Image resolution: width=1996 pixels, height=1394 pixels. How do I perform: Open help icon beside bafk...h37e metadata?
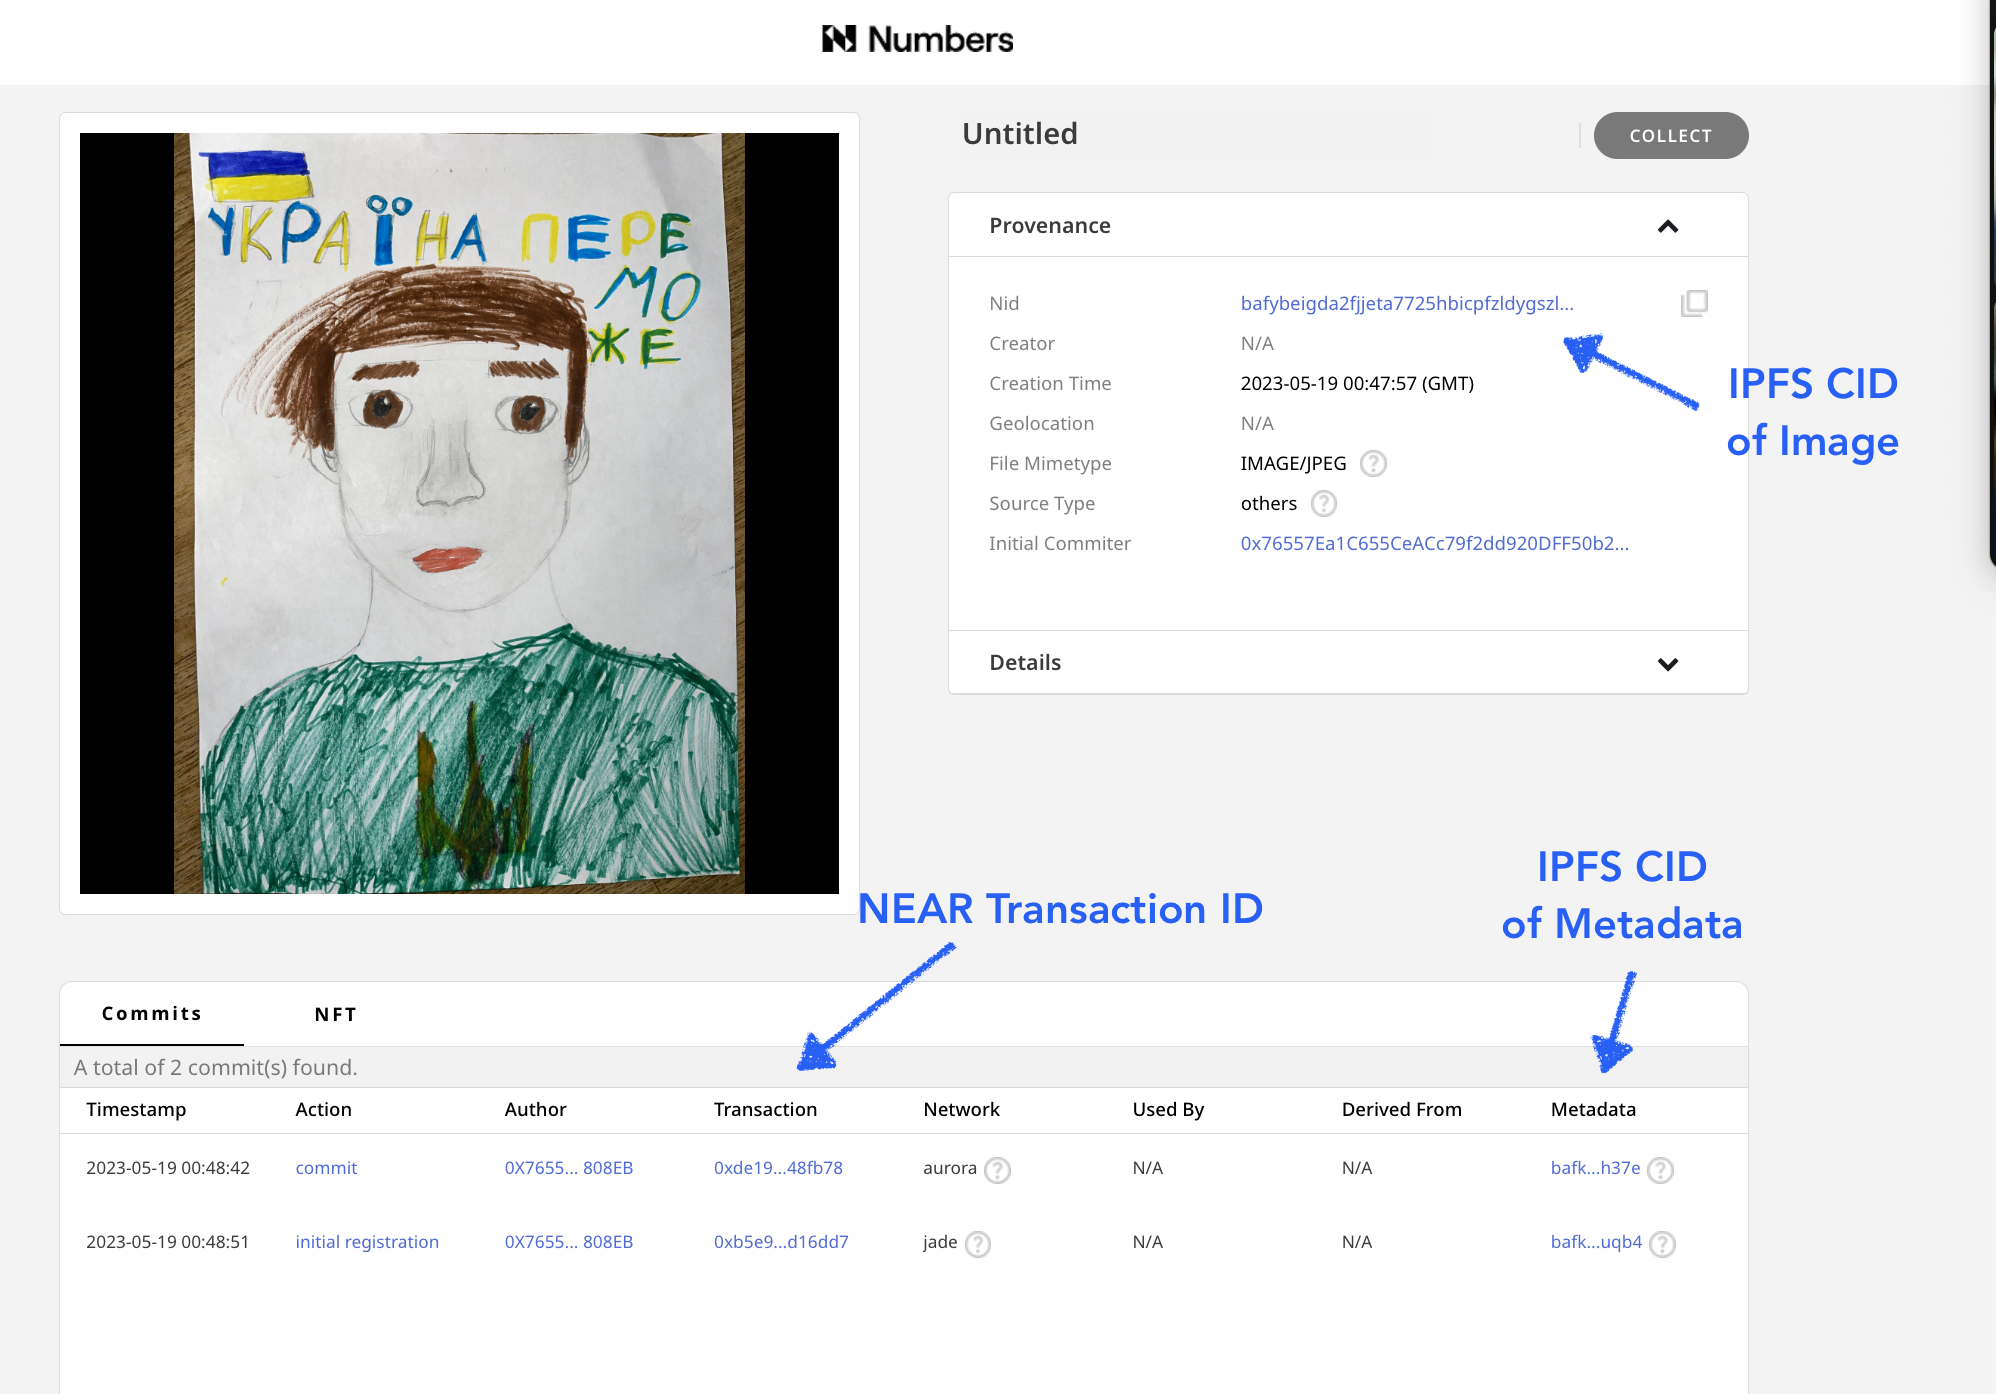point(1661,1170)
